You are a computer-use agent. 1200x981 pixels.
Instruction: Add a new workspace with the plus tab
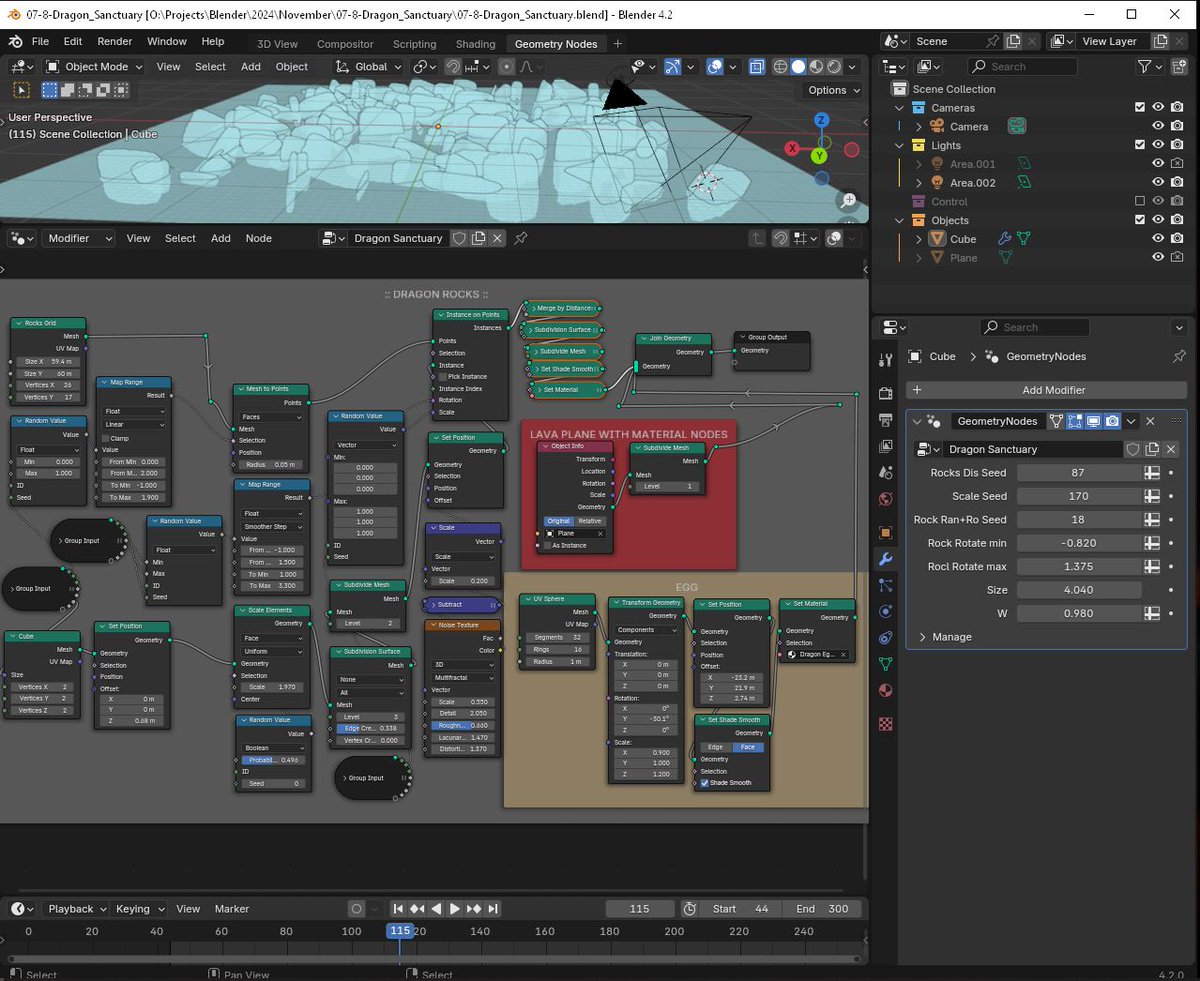[618, 44]
